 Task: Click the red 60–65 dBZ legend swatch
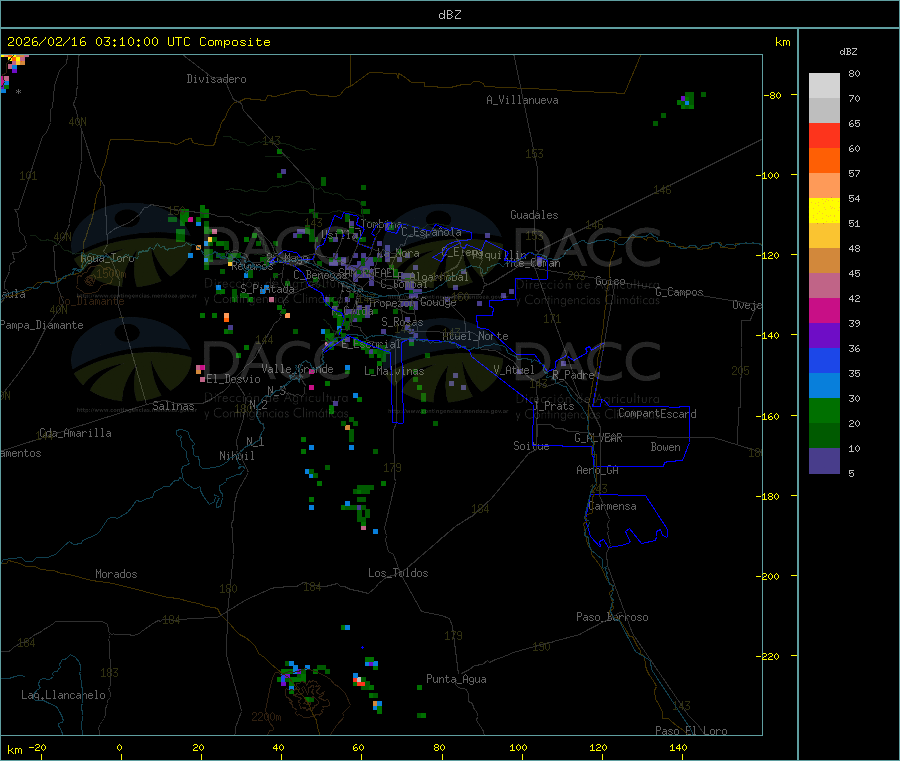pyautogui.click(x=824, y=135)
